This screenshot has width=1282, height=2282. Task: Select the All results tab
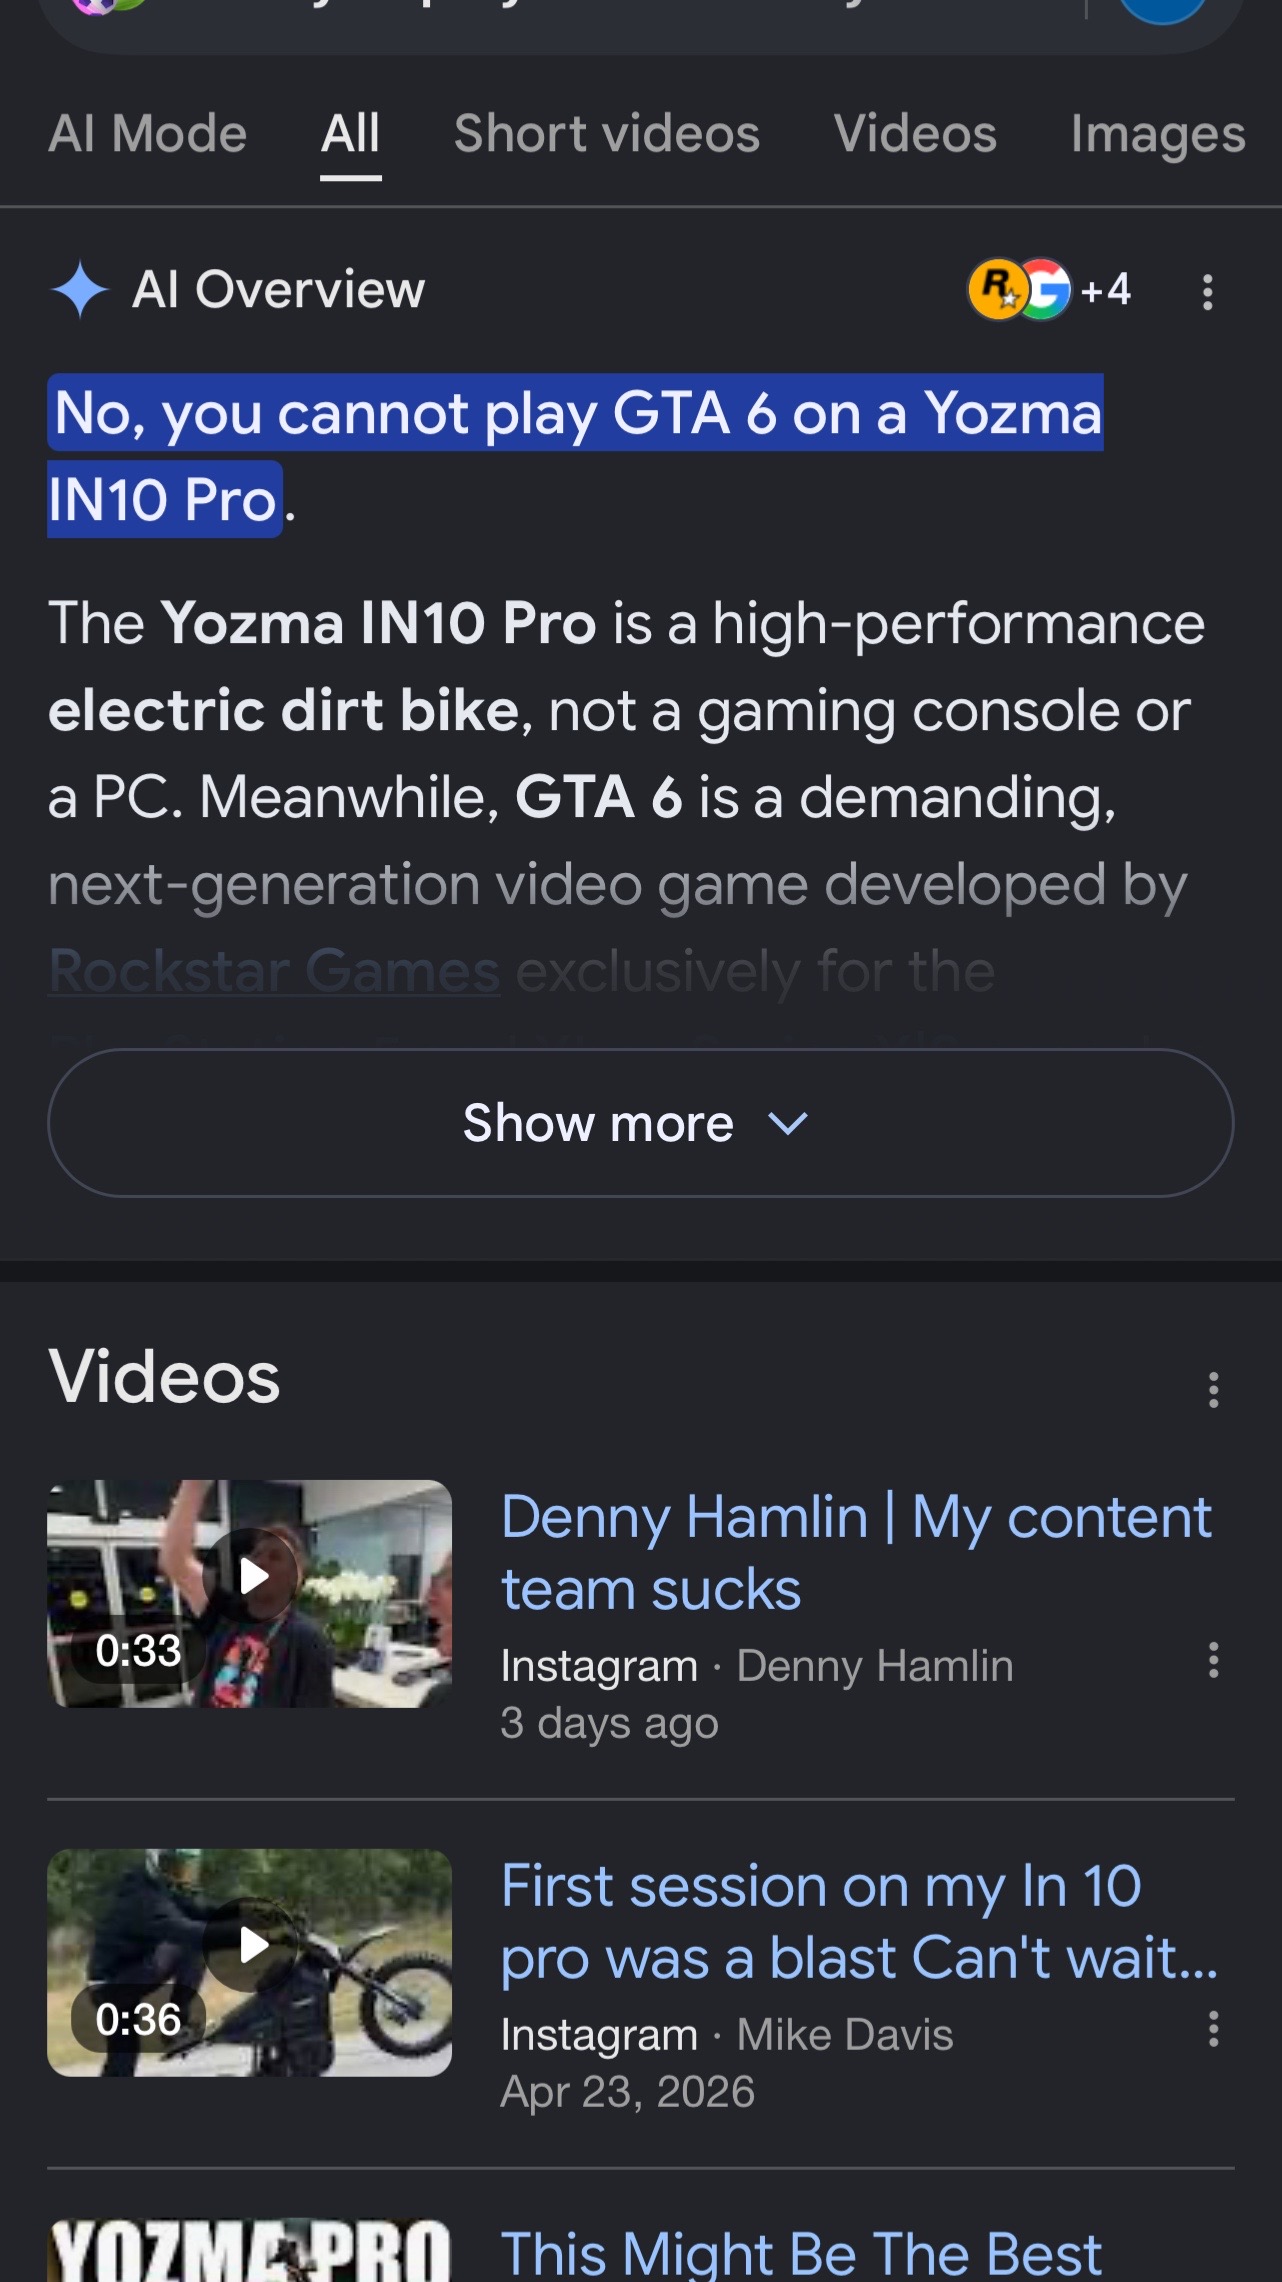point(350,134)
